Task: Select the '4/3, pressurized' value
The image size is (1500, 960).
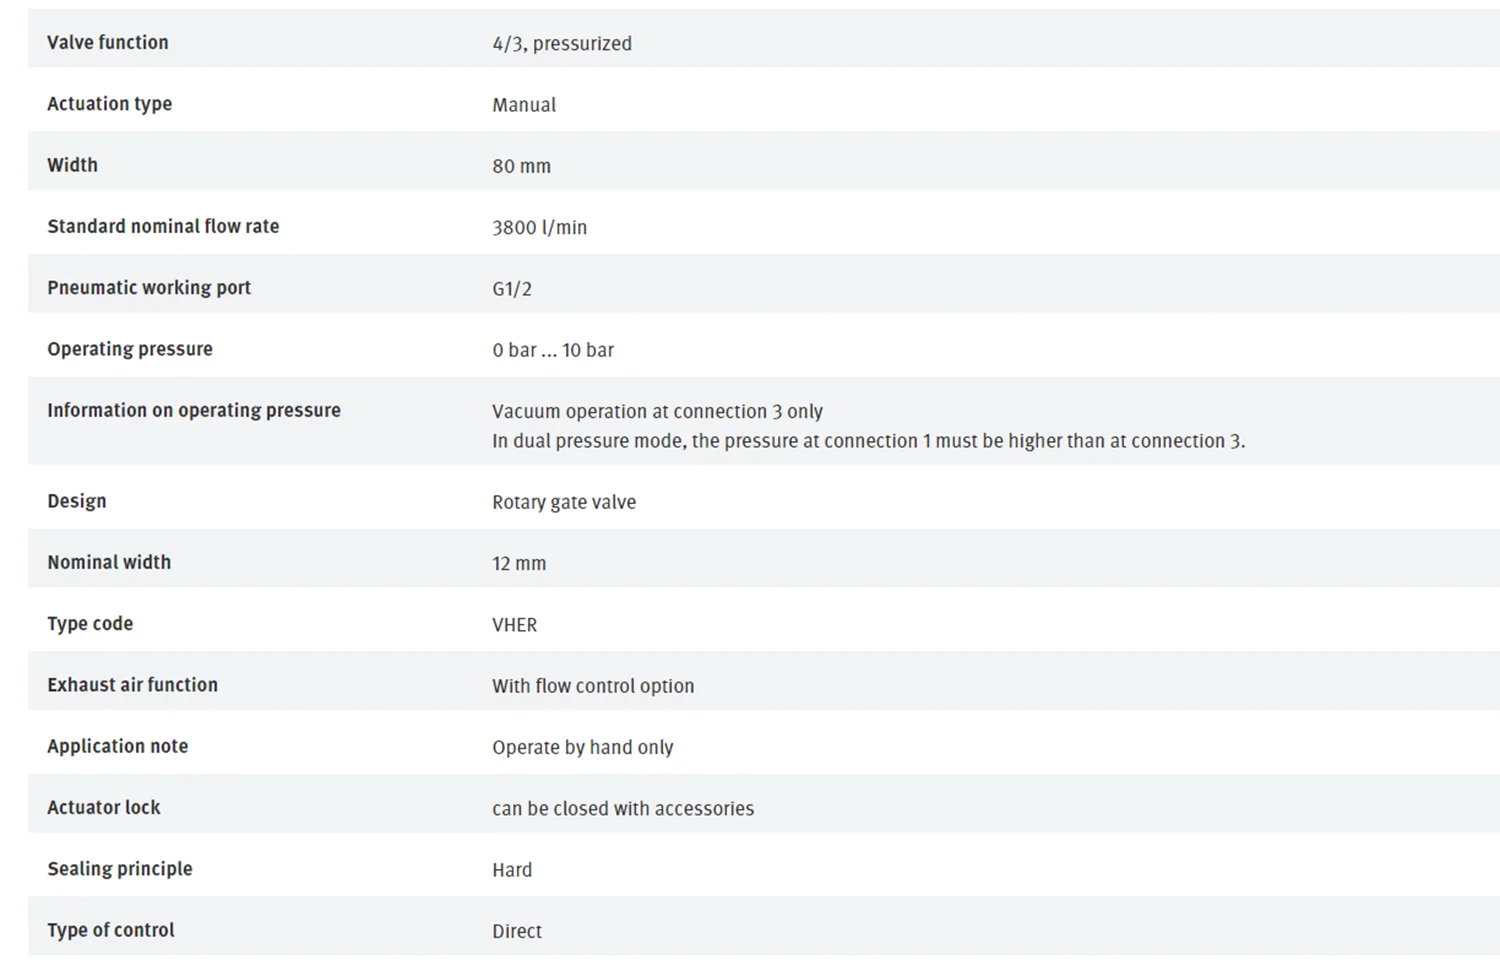Action: click(x=562, y=43)
